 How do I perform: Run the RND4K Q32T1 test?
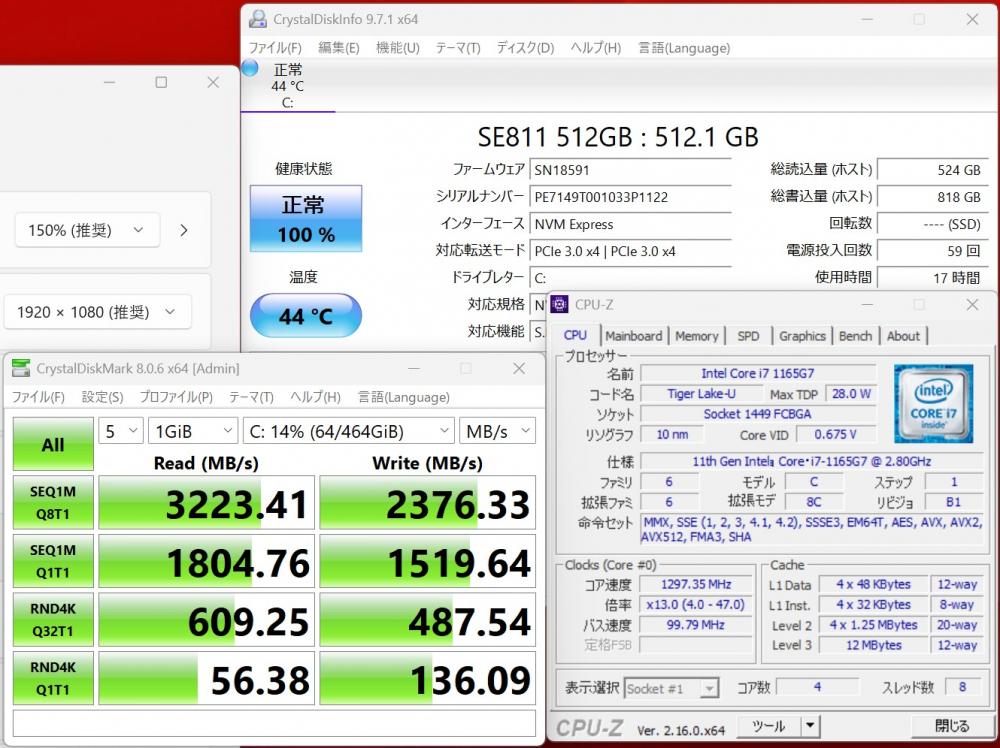pyautogui.click(x=53, y=622)
